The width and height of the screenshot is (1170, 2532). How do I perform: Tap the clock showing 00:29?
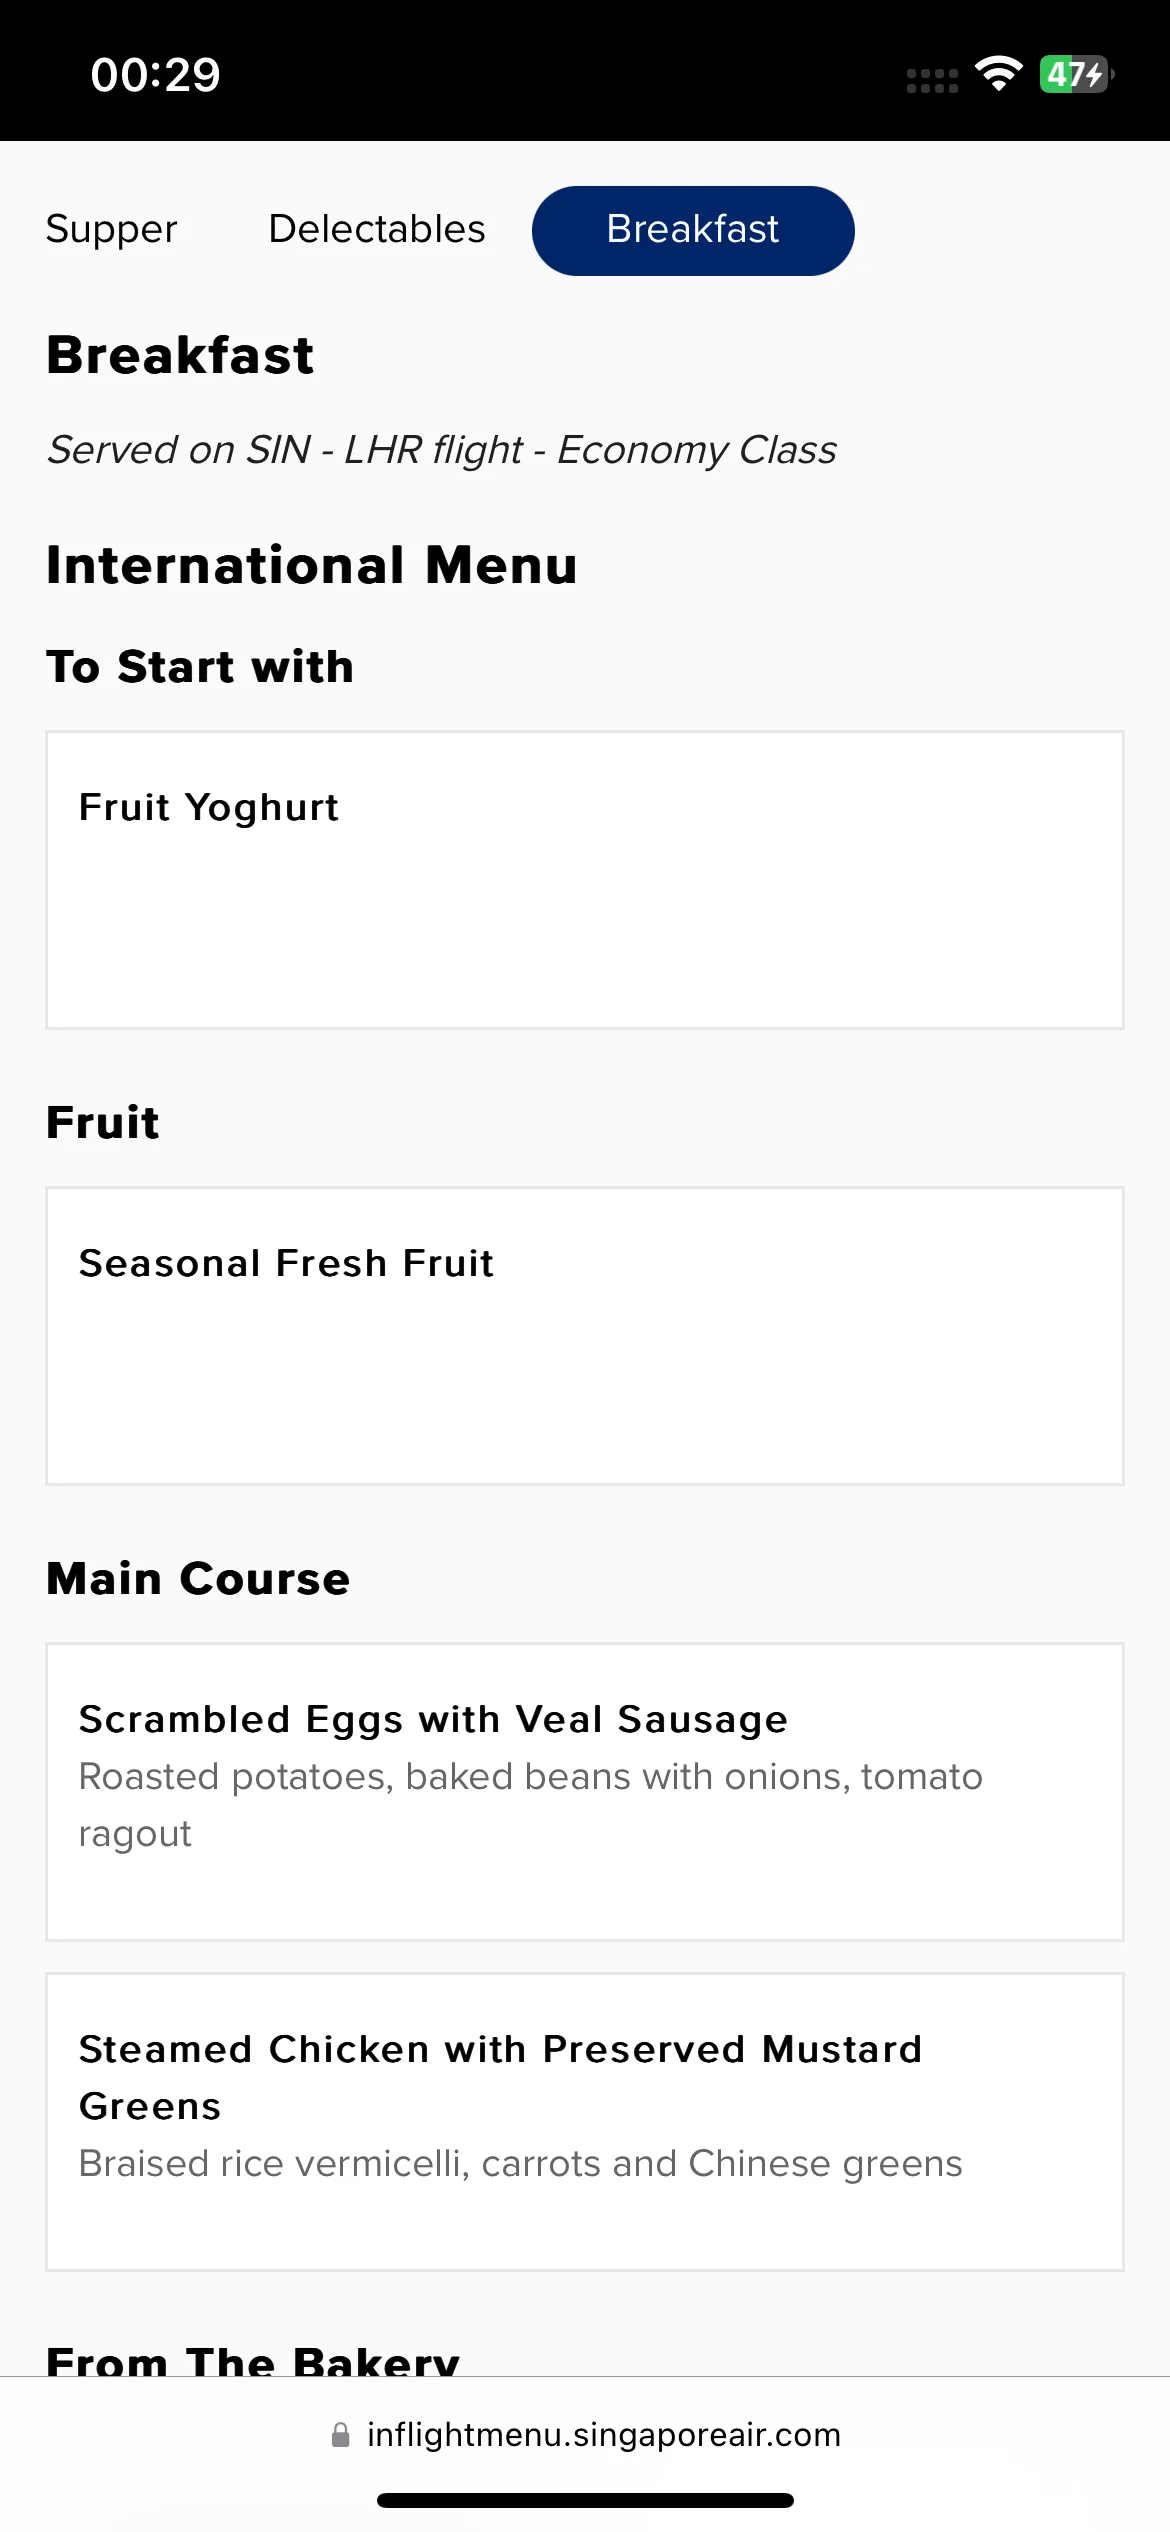pyautogui.click(x=155, y=75)
